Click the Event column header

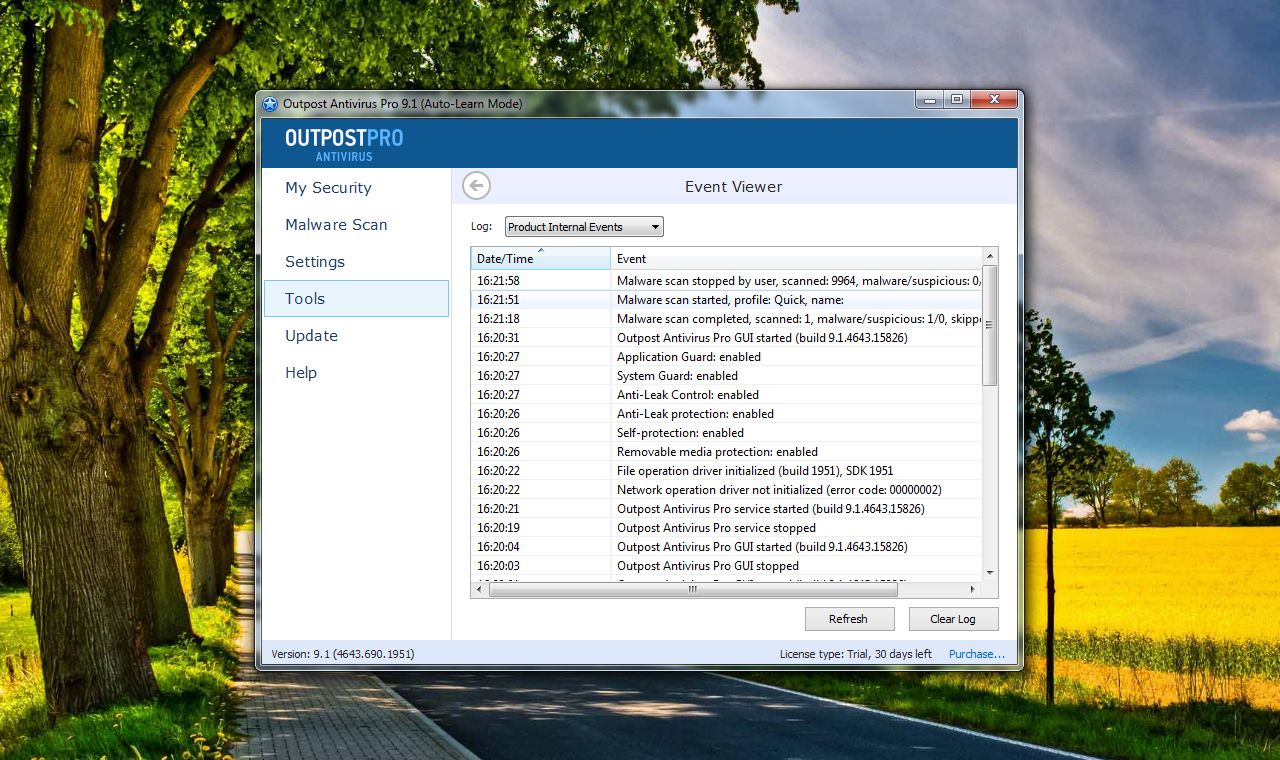(797, 258)
